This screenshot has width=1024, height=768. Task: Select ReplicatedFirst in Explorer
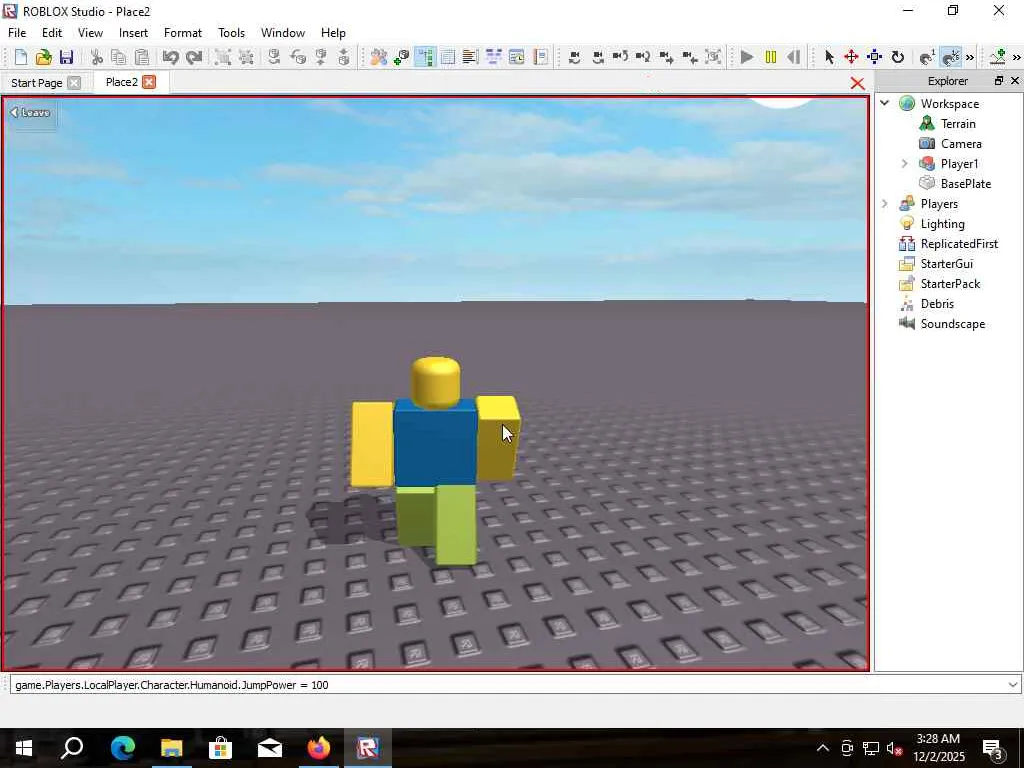[959, 244]
